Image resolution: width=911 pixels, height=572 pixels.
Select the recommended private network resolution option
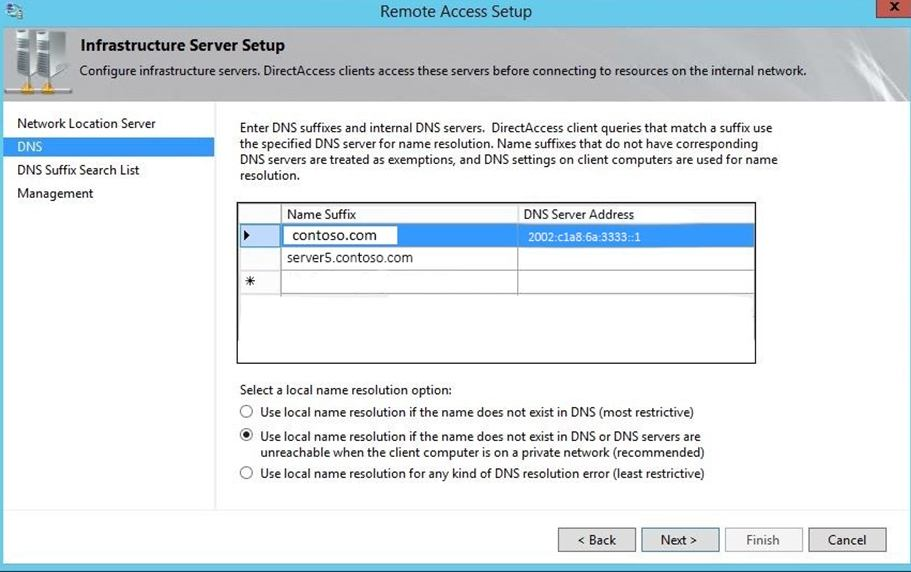pyautogui.click(x=247, y=436)
